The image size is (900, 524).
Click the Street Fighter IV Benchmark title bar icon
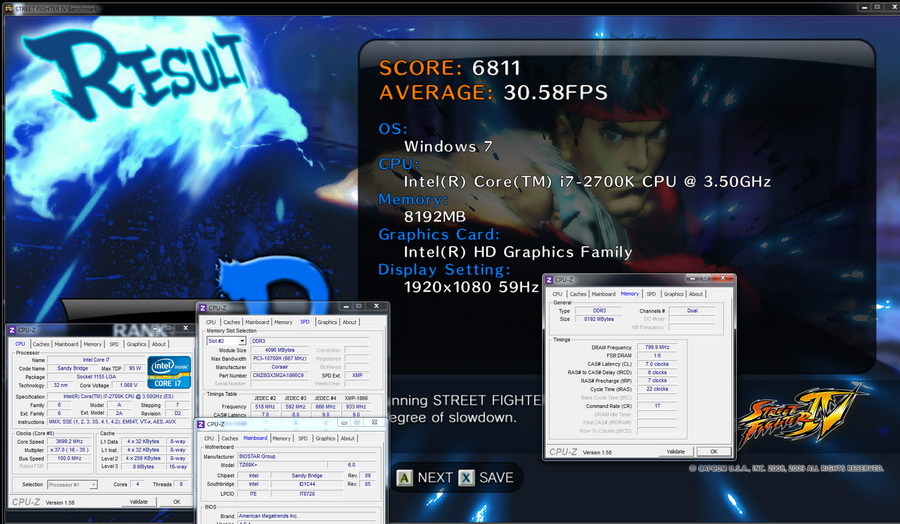8,9
